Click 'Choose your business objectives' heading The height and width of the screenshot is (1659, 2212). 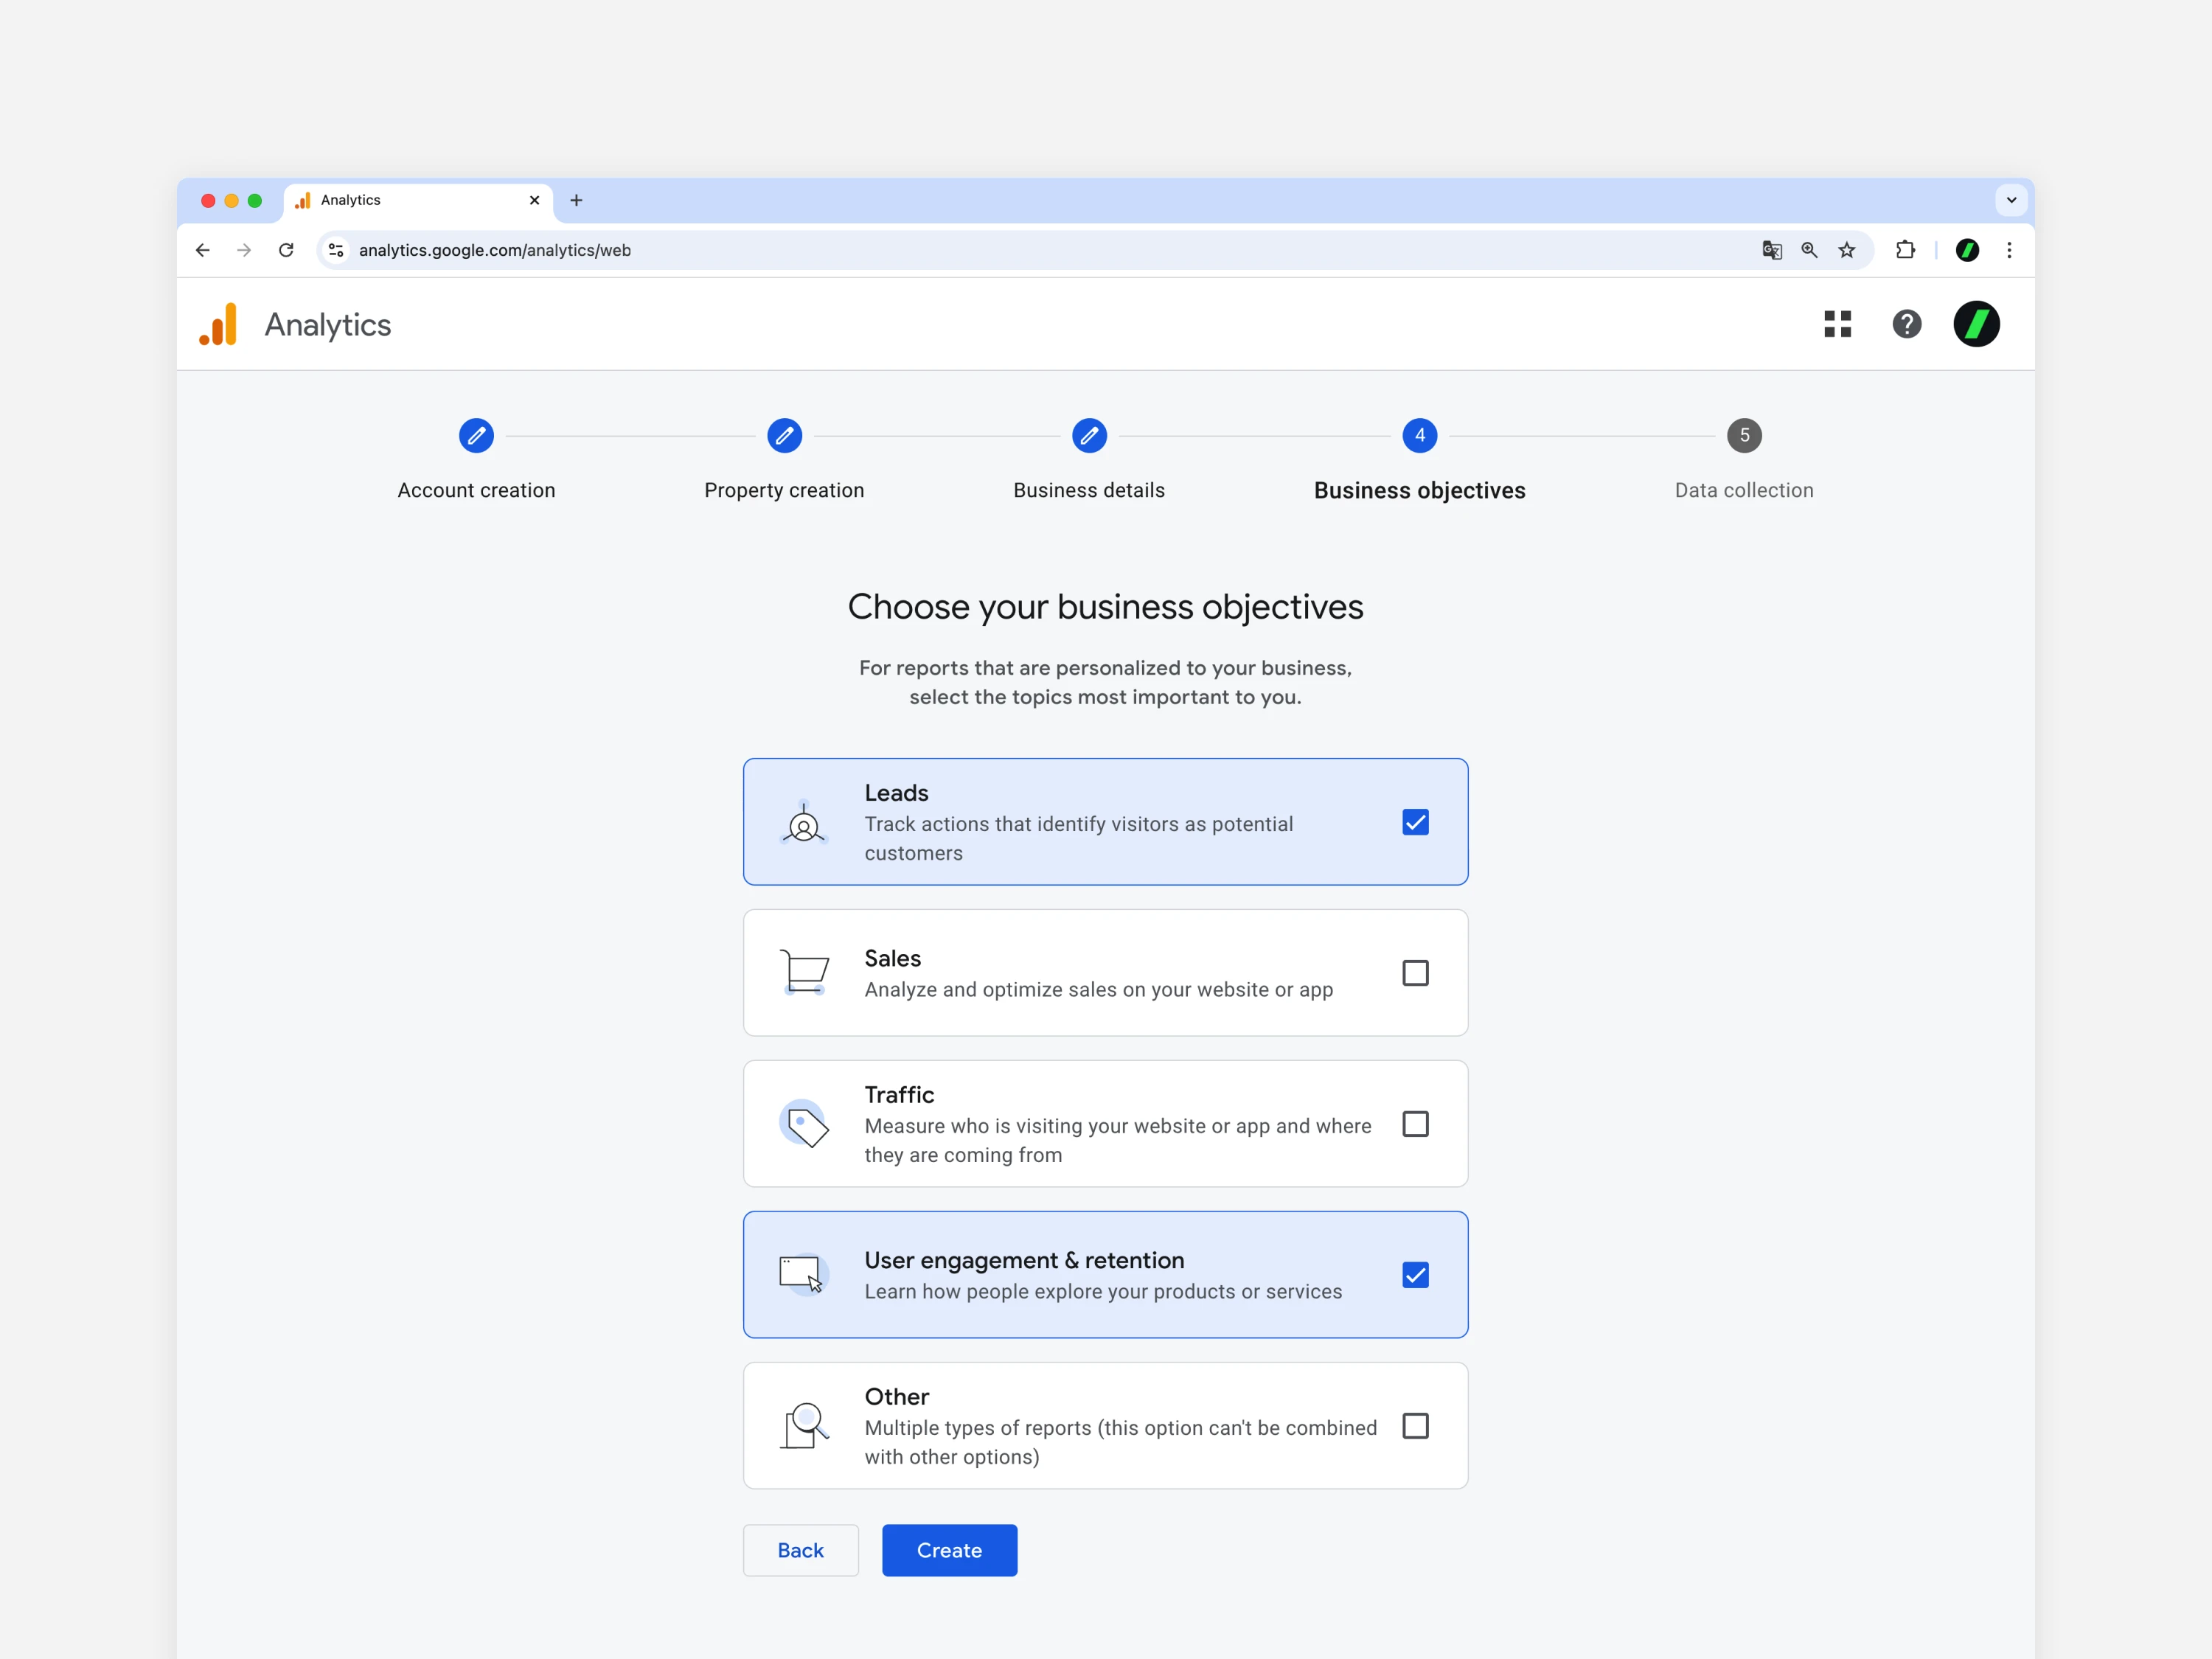point(1105,607)
